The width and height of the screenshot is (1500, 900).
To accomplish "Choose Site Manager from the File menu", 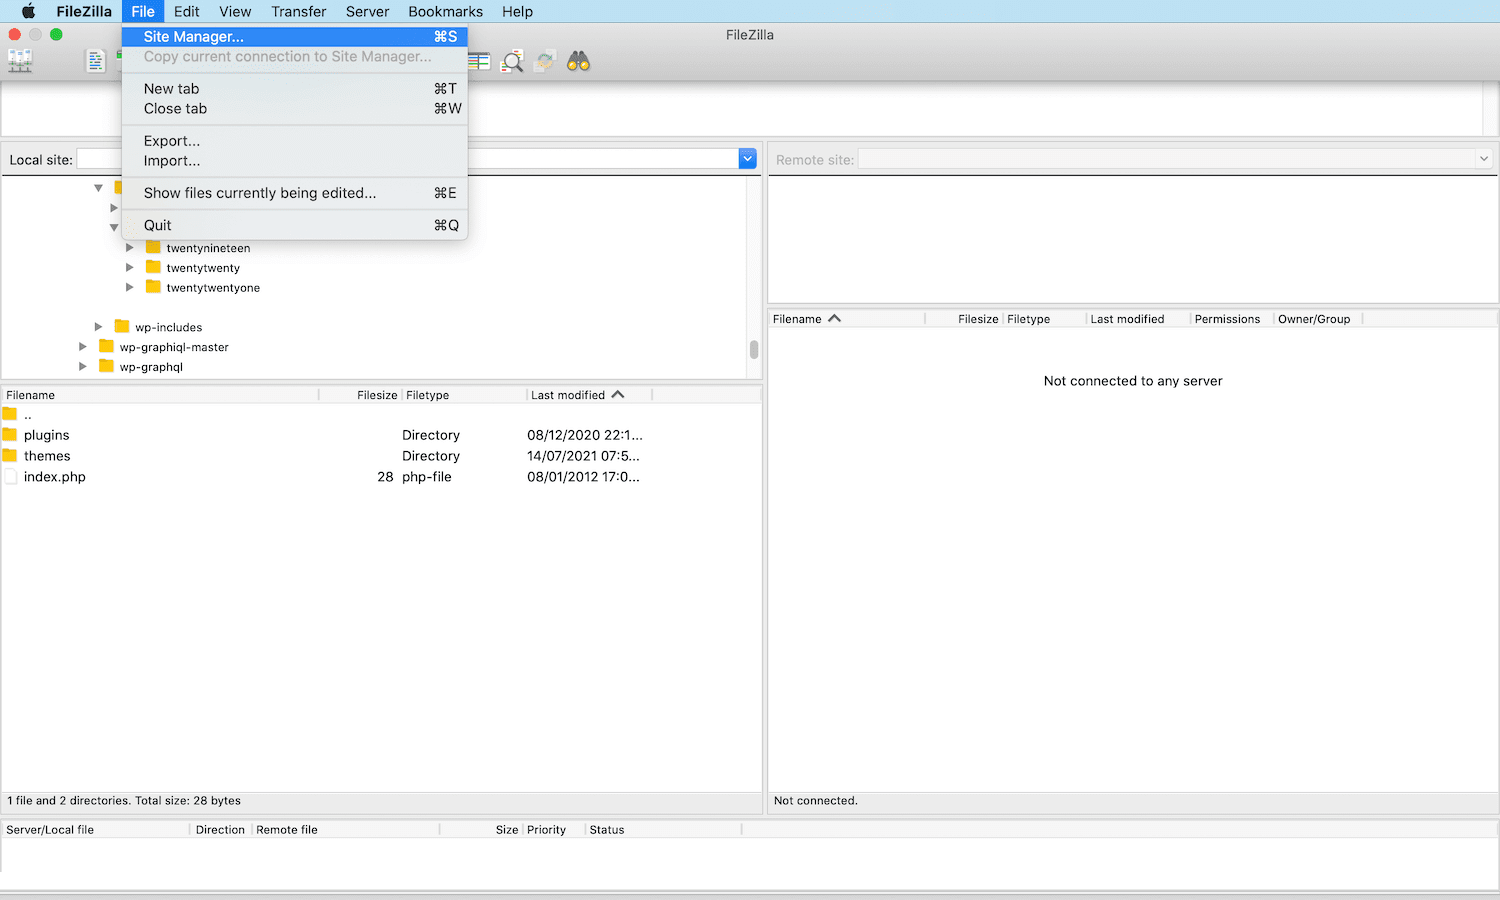I will pyautogui.click(x=193, y=36).
